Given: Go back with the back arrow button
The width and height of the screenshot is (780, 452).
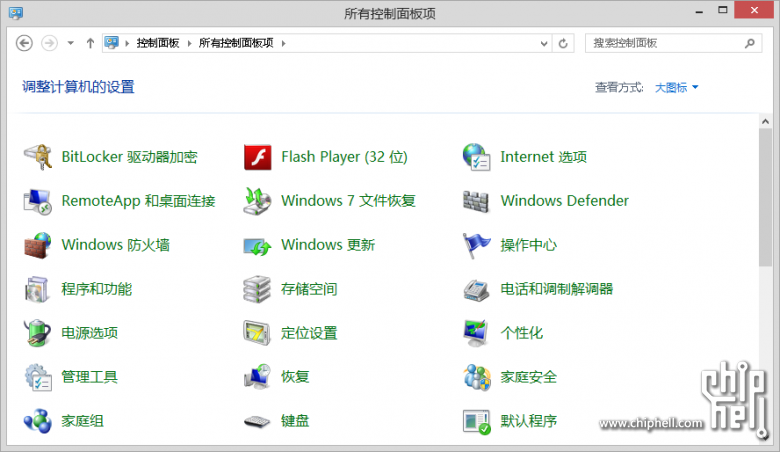Looking at the screenshot, I should [x=24, y=43].
